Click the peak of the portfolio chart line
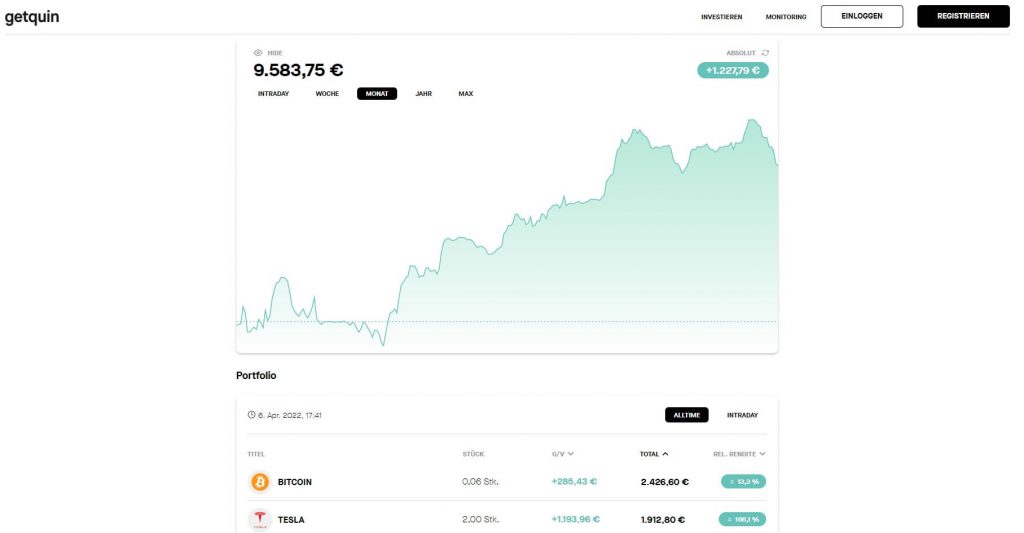 752,120
